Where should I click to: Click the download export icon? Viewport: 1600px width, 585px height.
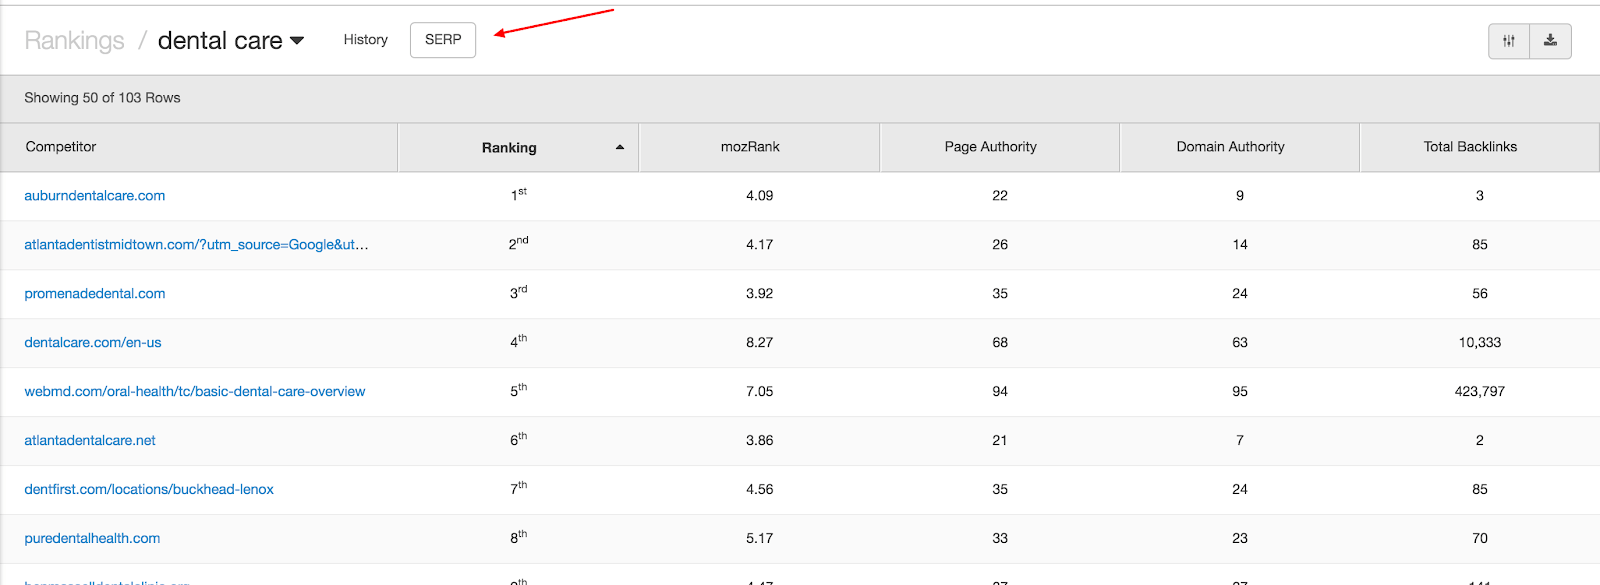point(1550,41)
